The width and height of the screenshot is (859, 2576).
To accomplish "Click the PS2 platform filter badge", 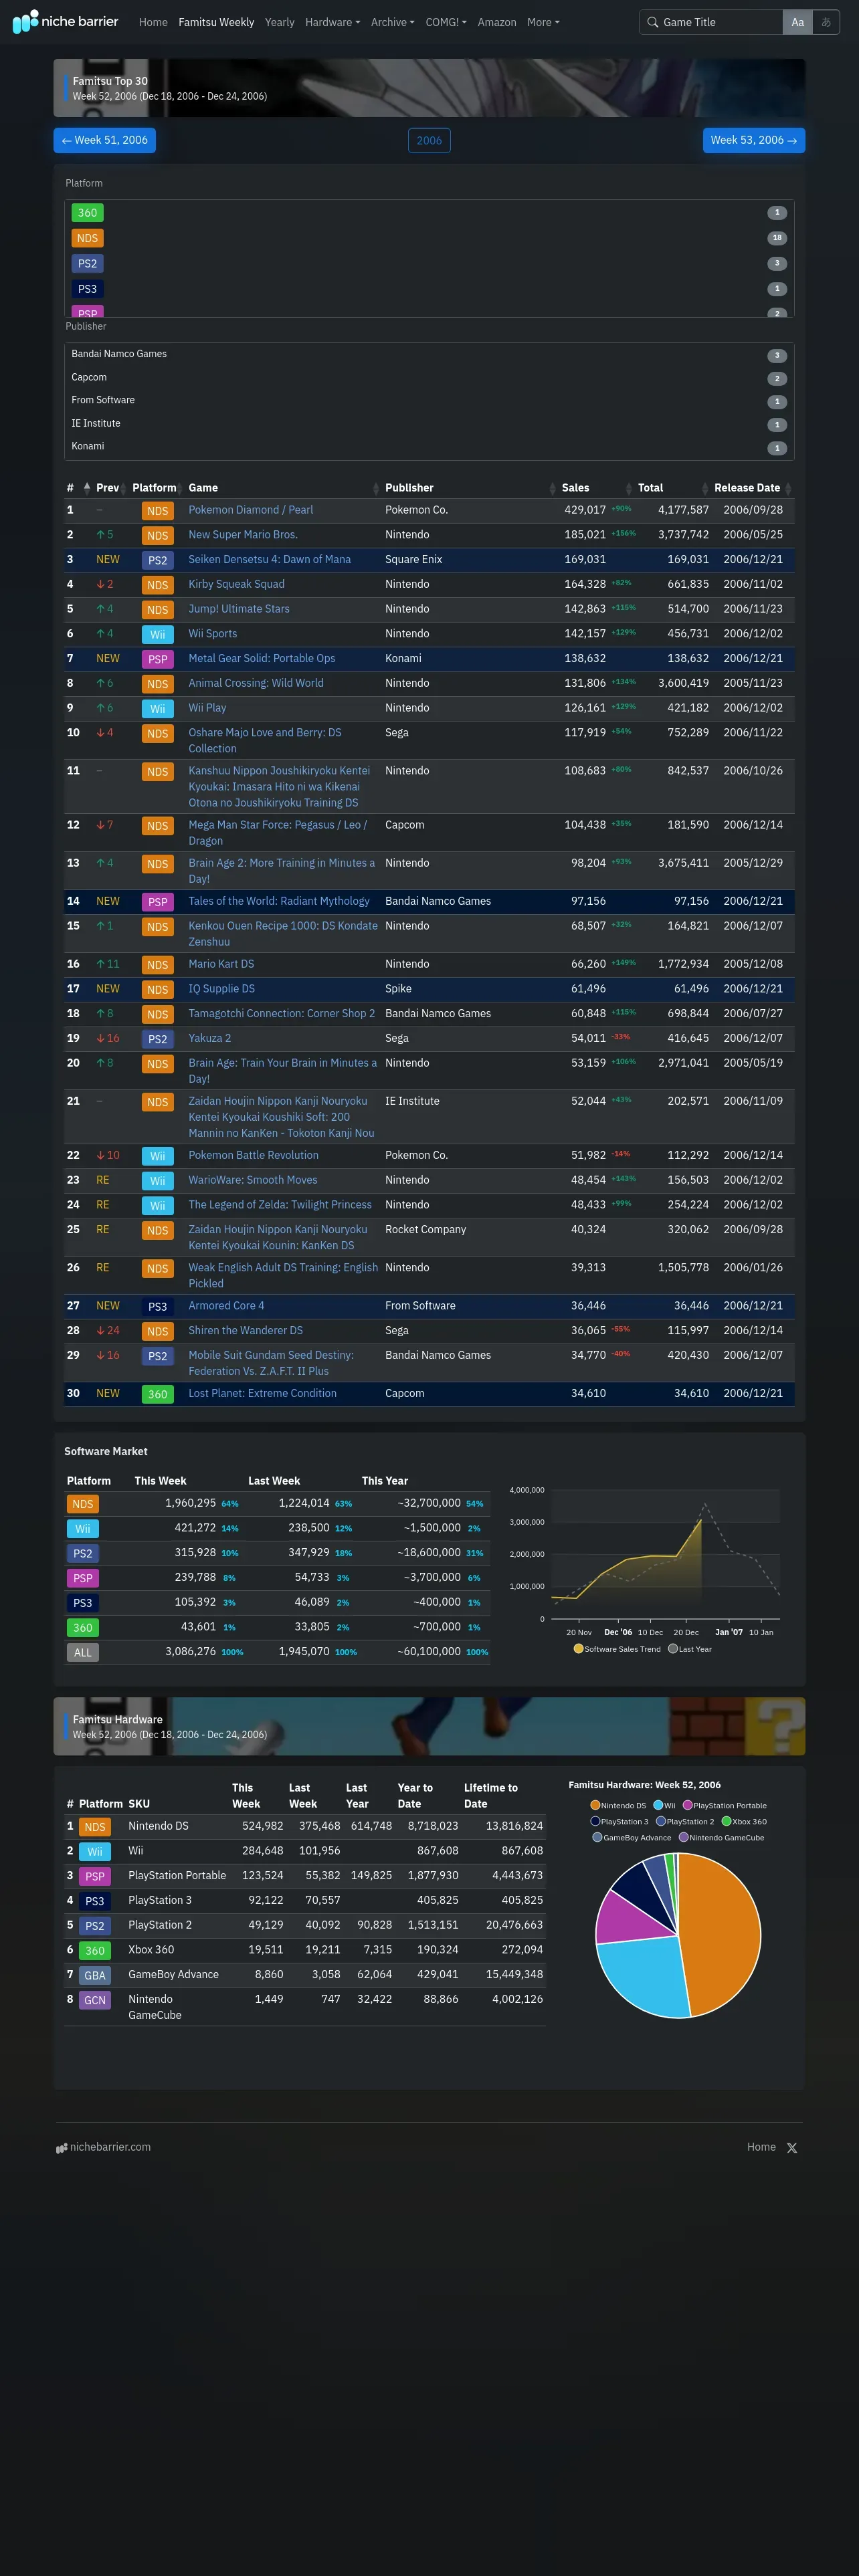I will coord(88,264).
